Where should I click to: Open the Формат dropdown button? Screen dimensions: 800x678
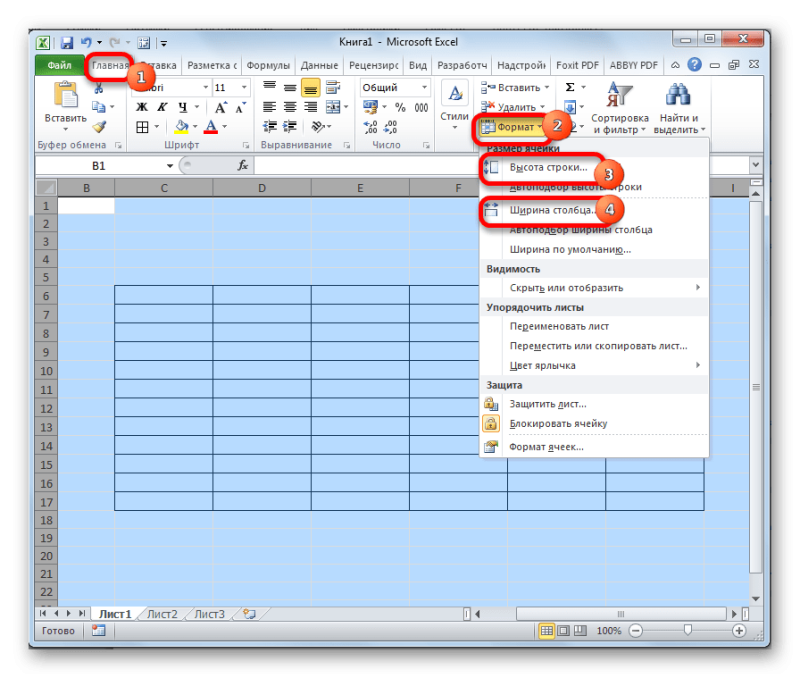tap(511, 127)
